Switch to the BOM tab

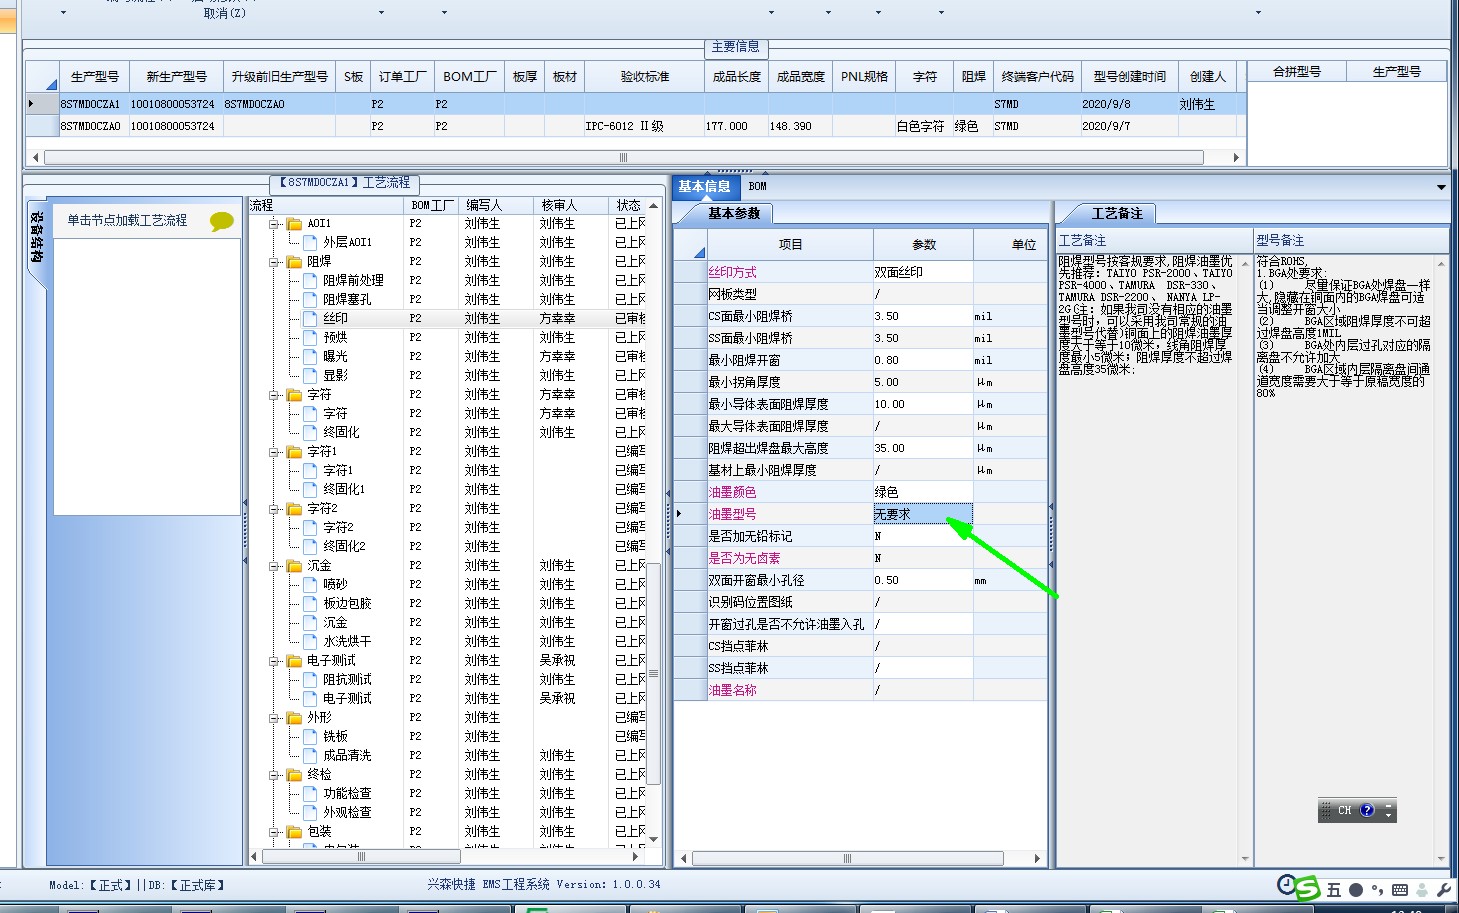(758, 186)
